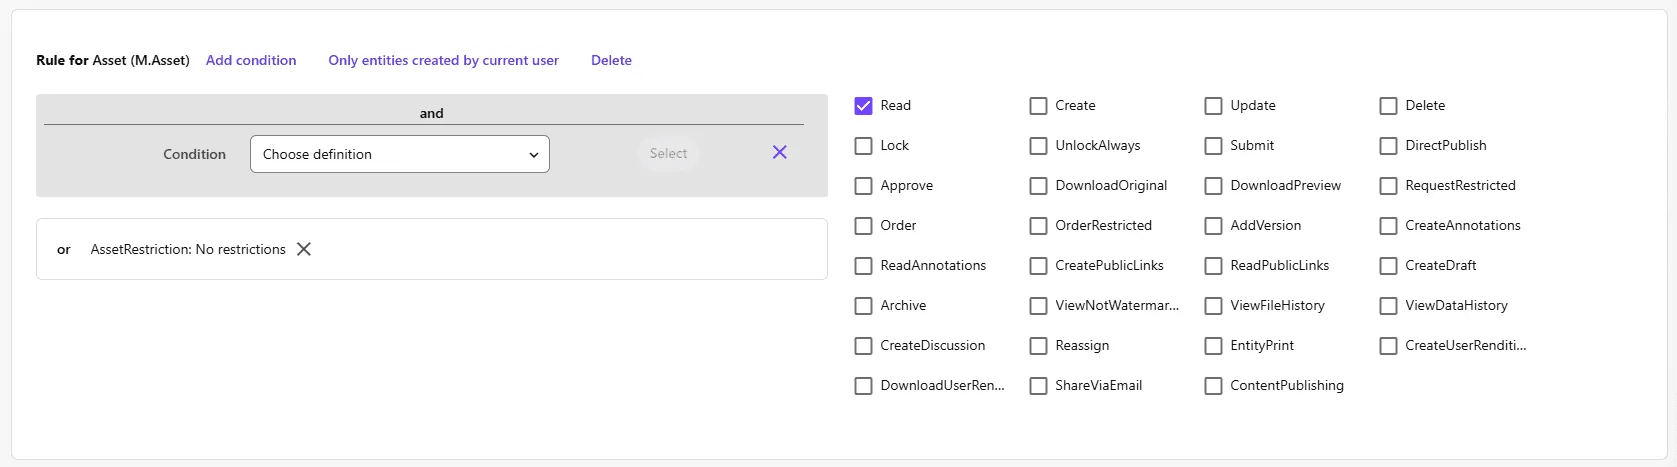Check the ContentPublishing permission box
Image resolution: width=1677 pixels, height=467 pixels.
tap(1214, 386)
